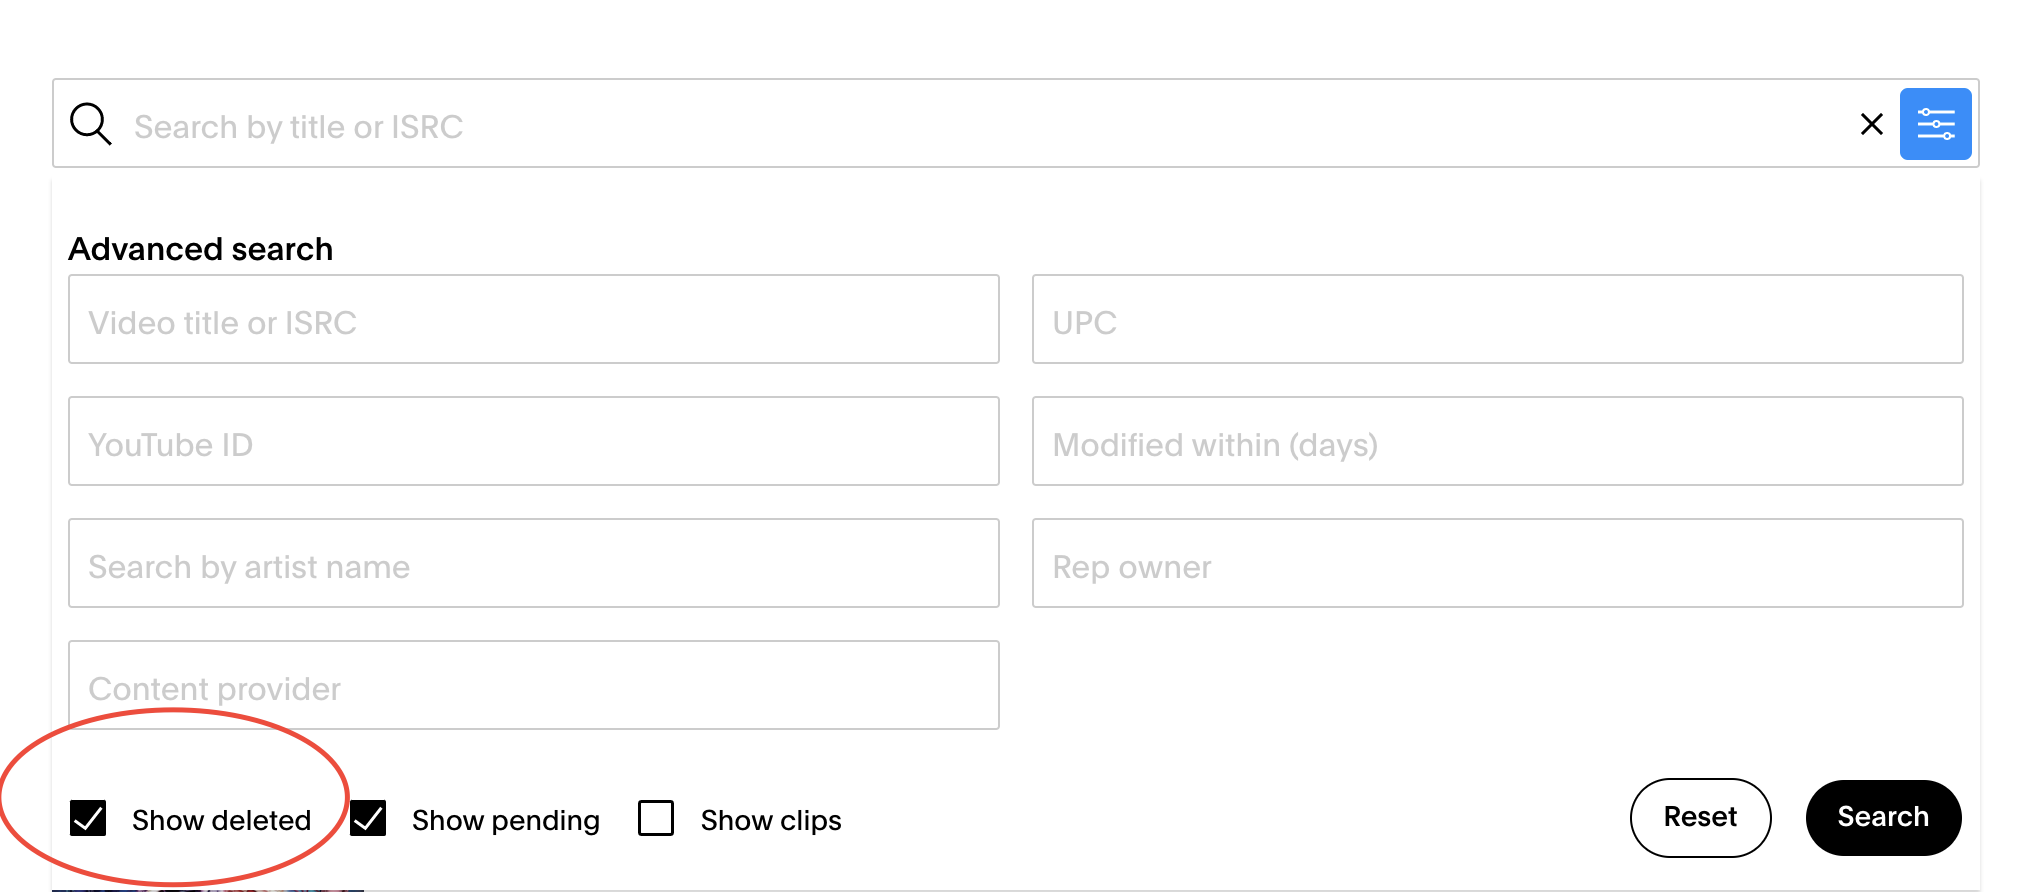The width and height of the screenshot is (2028, 892).
Task: Clear the search with the X icon
Action: (x=1871, y=124)
